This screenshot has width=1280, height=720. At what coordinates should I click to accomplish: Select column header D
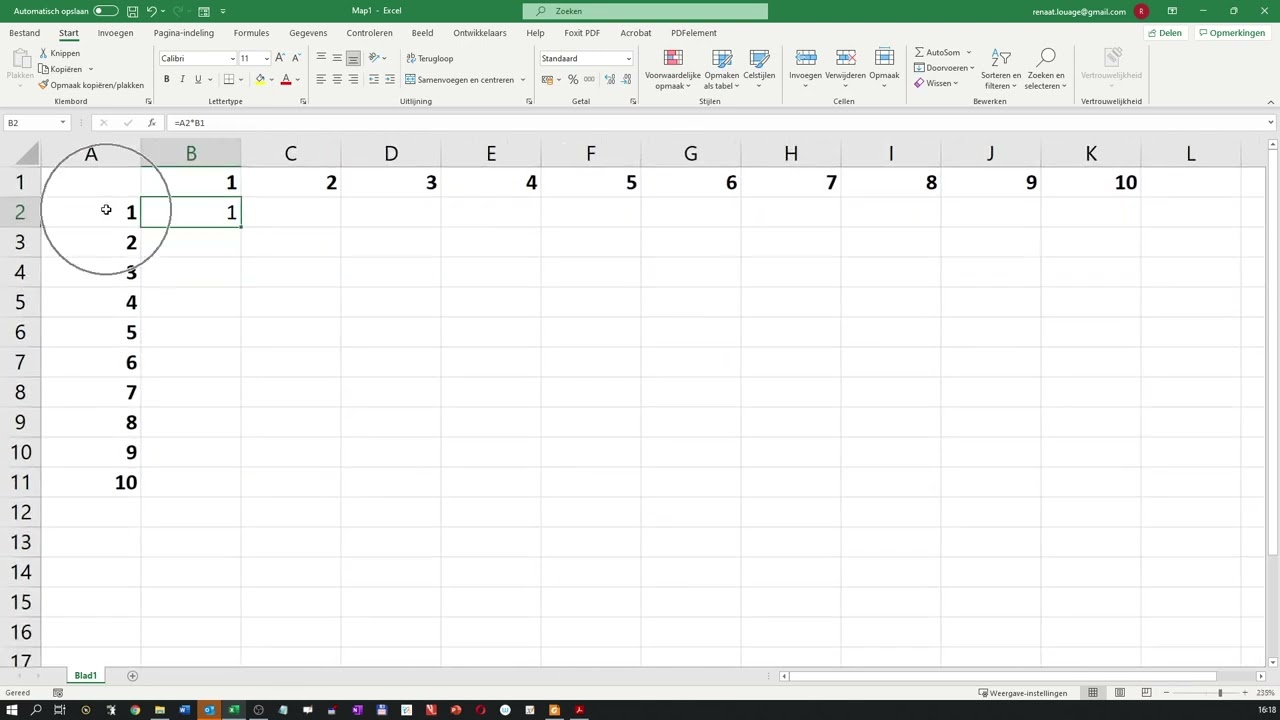pos(390,154)
